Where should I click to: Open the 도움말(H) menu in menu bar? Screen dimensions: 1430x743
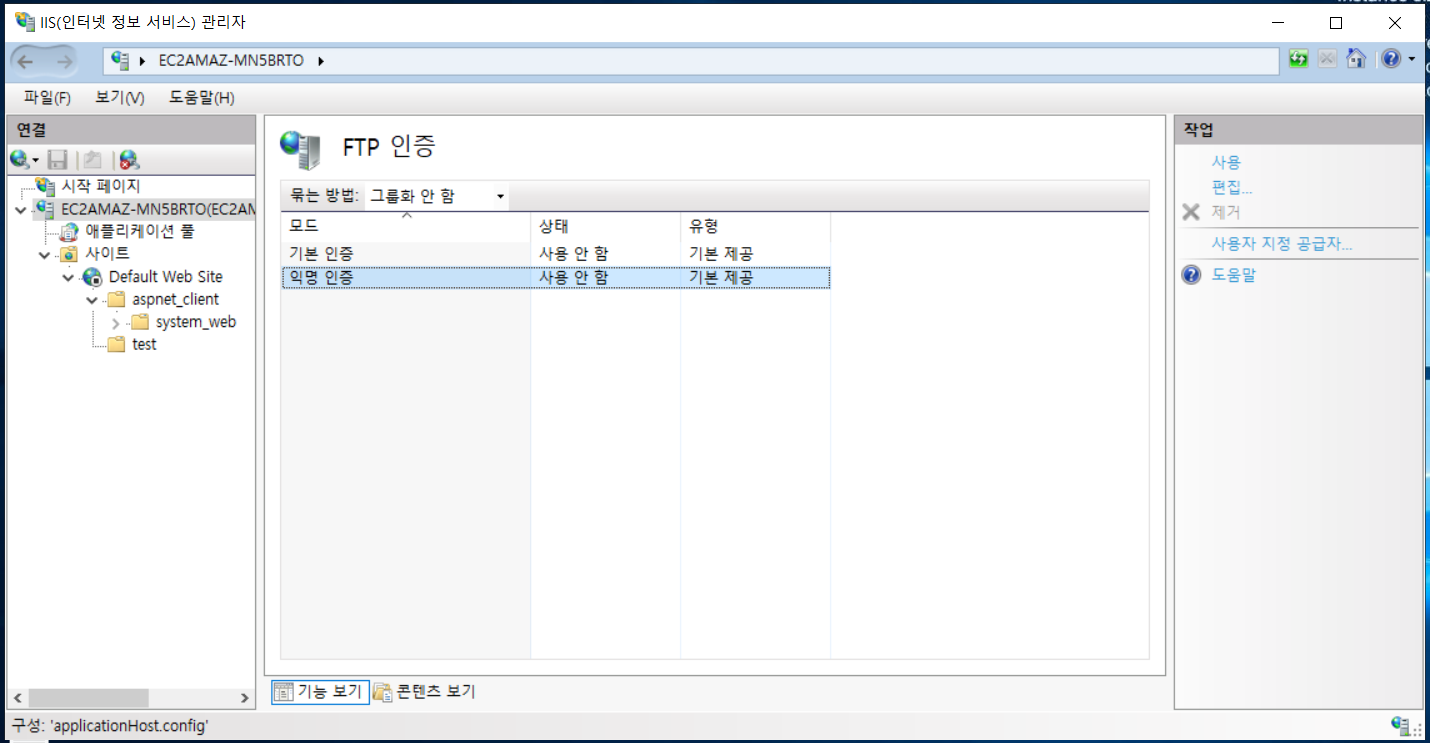point(202,97)
